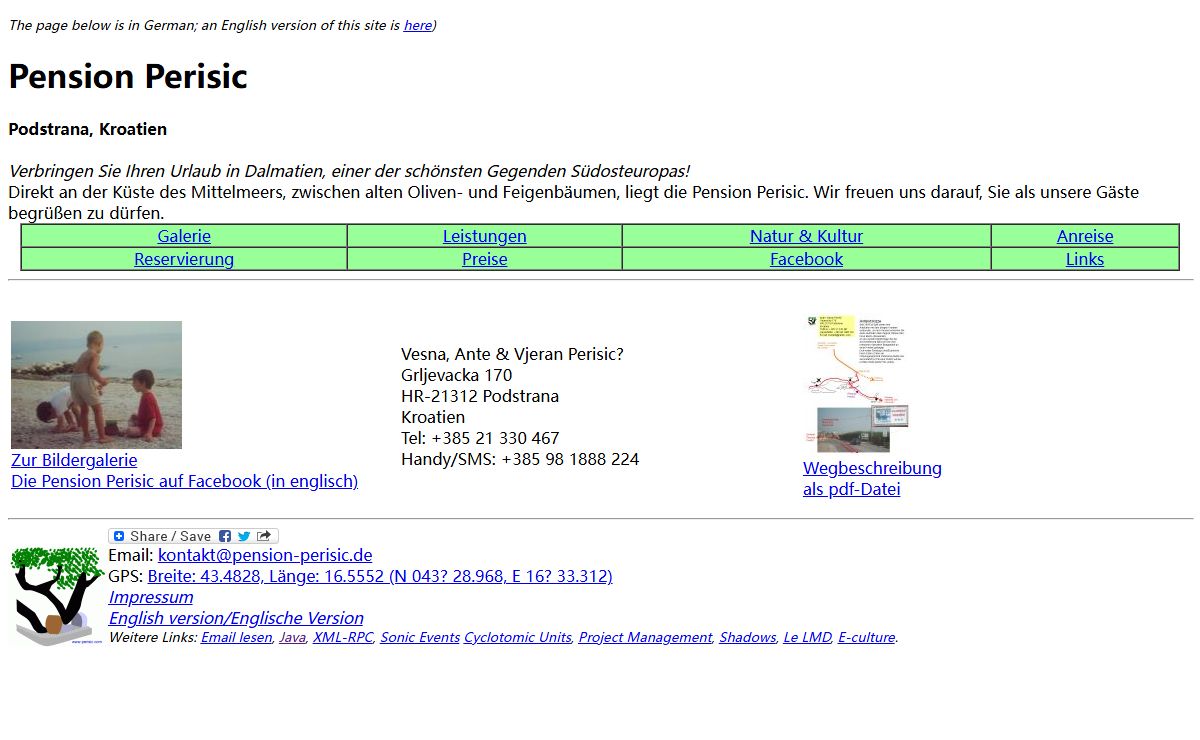Screen dimensions: 1200x740
Task: Open the Reservierung navigation link
Action: point(184,259)
